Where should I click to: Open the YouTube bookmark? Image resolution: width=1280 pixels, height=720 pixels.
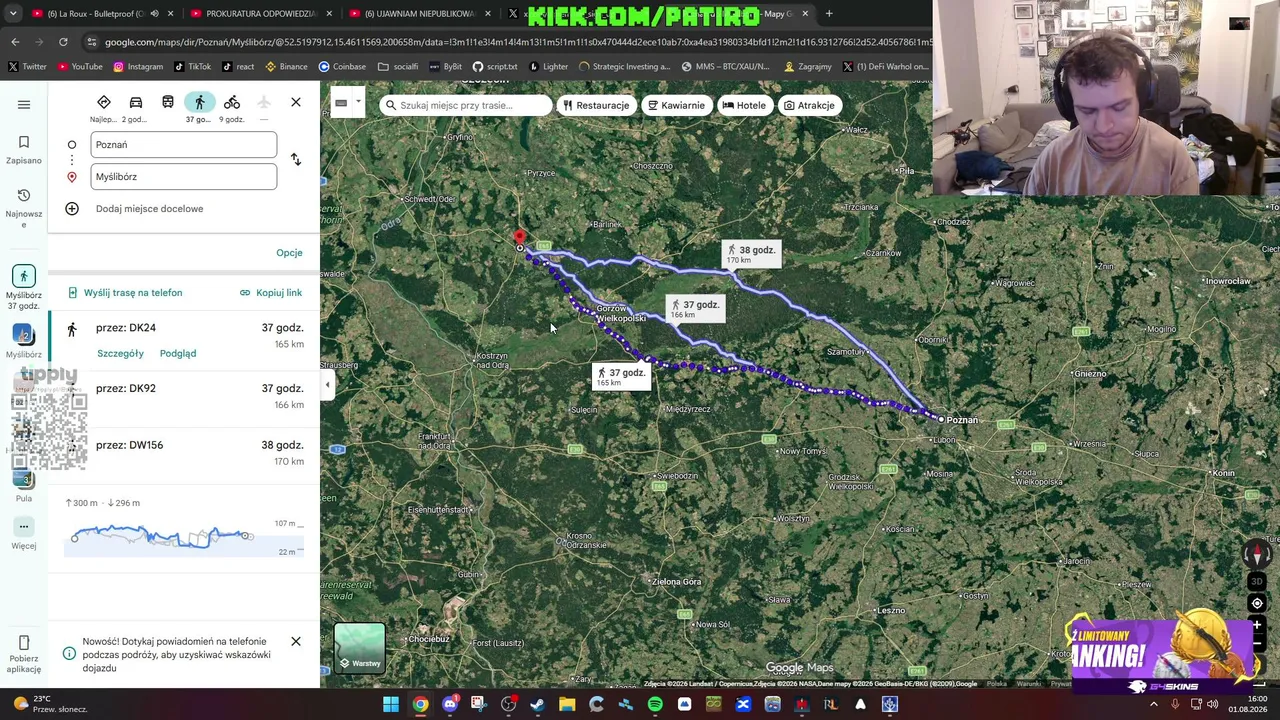click(80, 67)
